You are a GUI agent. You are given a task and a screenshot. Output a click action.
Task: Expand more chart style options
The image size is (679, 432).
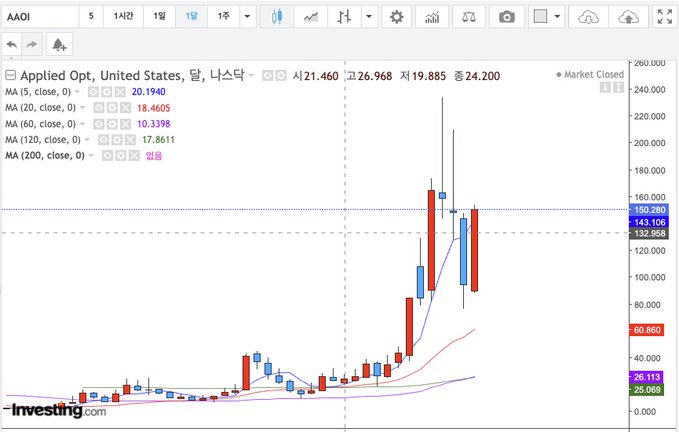point(369,16)
